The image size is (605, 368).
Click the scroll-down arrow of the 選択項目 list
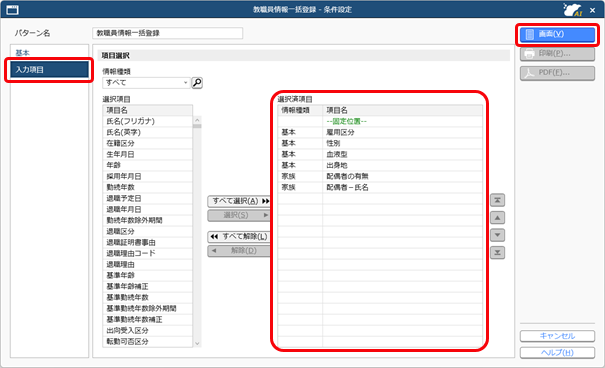[197, 343]
